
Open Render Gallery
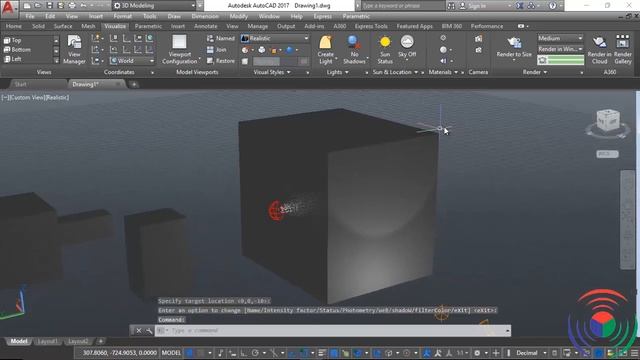click(622, 49)
